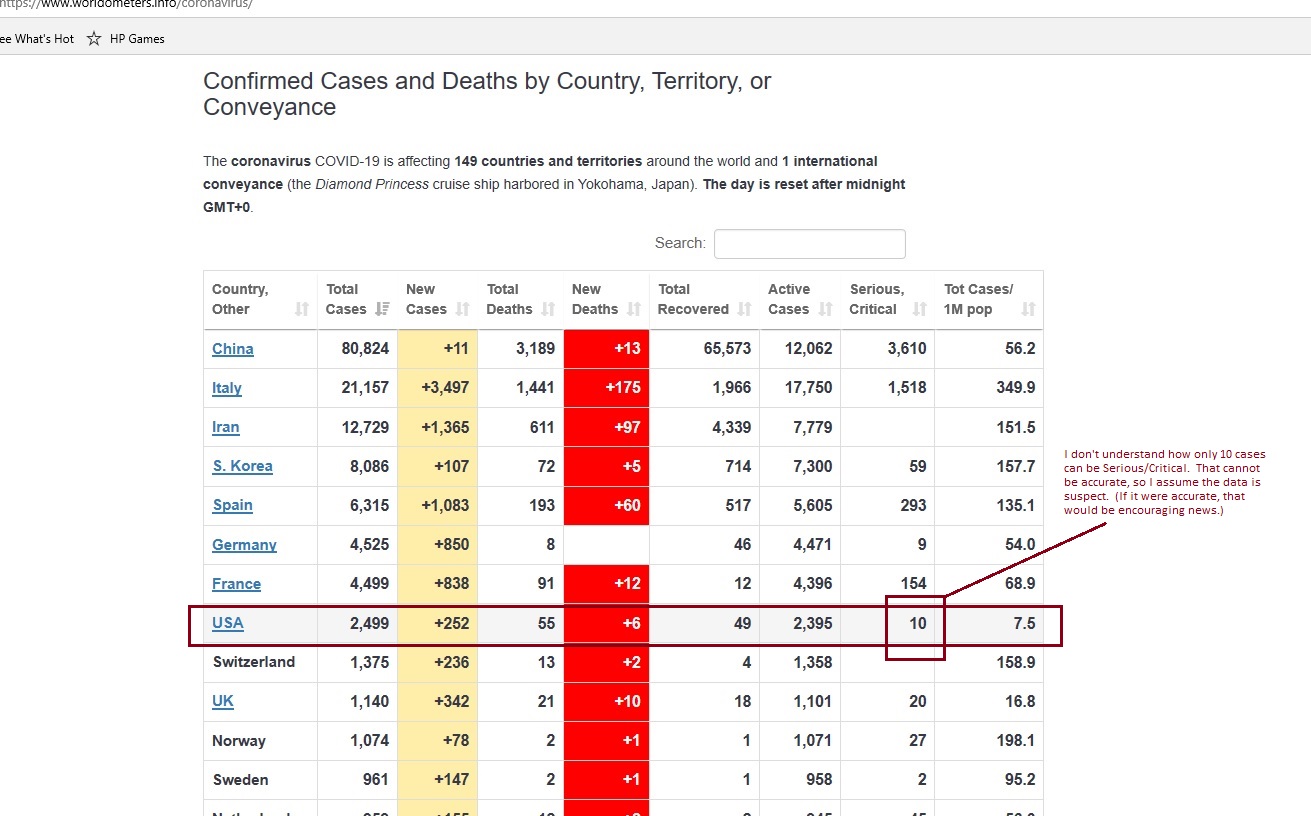Click the Serious, Critical sort icon

(919, 310)
